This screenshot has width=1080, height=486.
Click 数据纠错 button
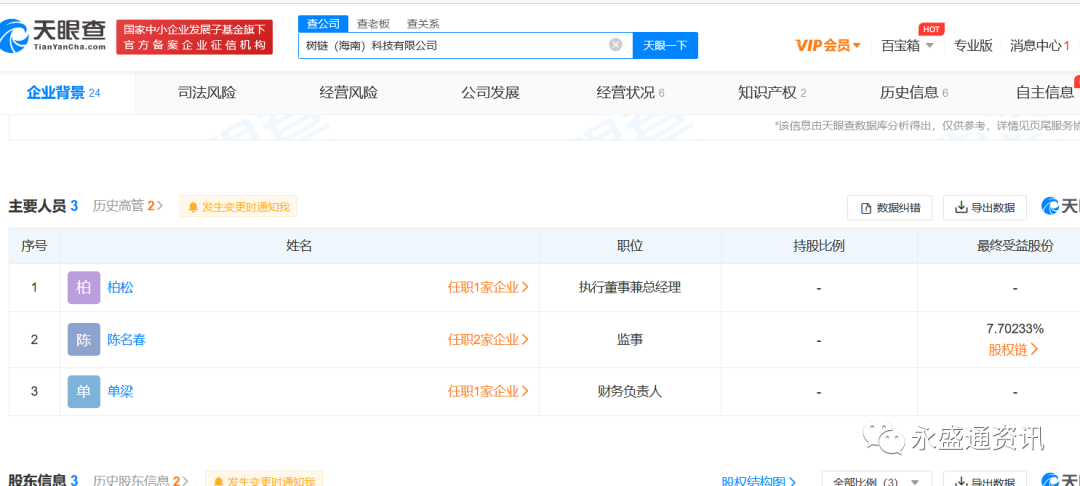tap(889, 208)
